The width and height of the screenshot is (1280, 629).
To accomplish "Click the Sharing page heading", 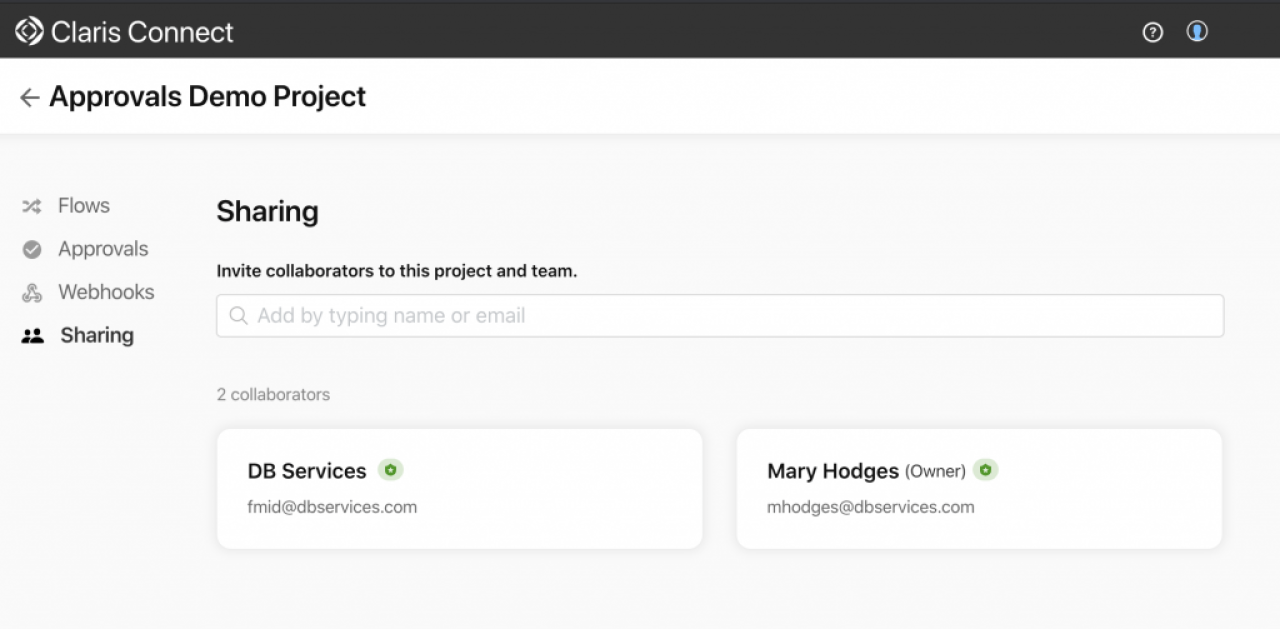I will (267, 212).
